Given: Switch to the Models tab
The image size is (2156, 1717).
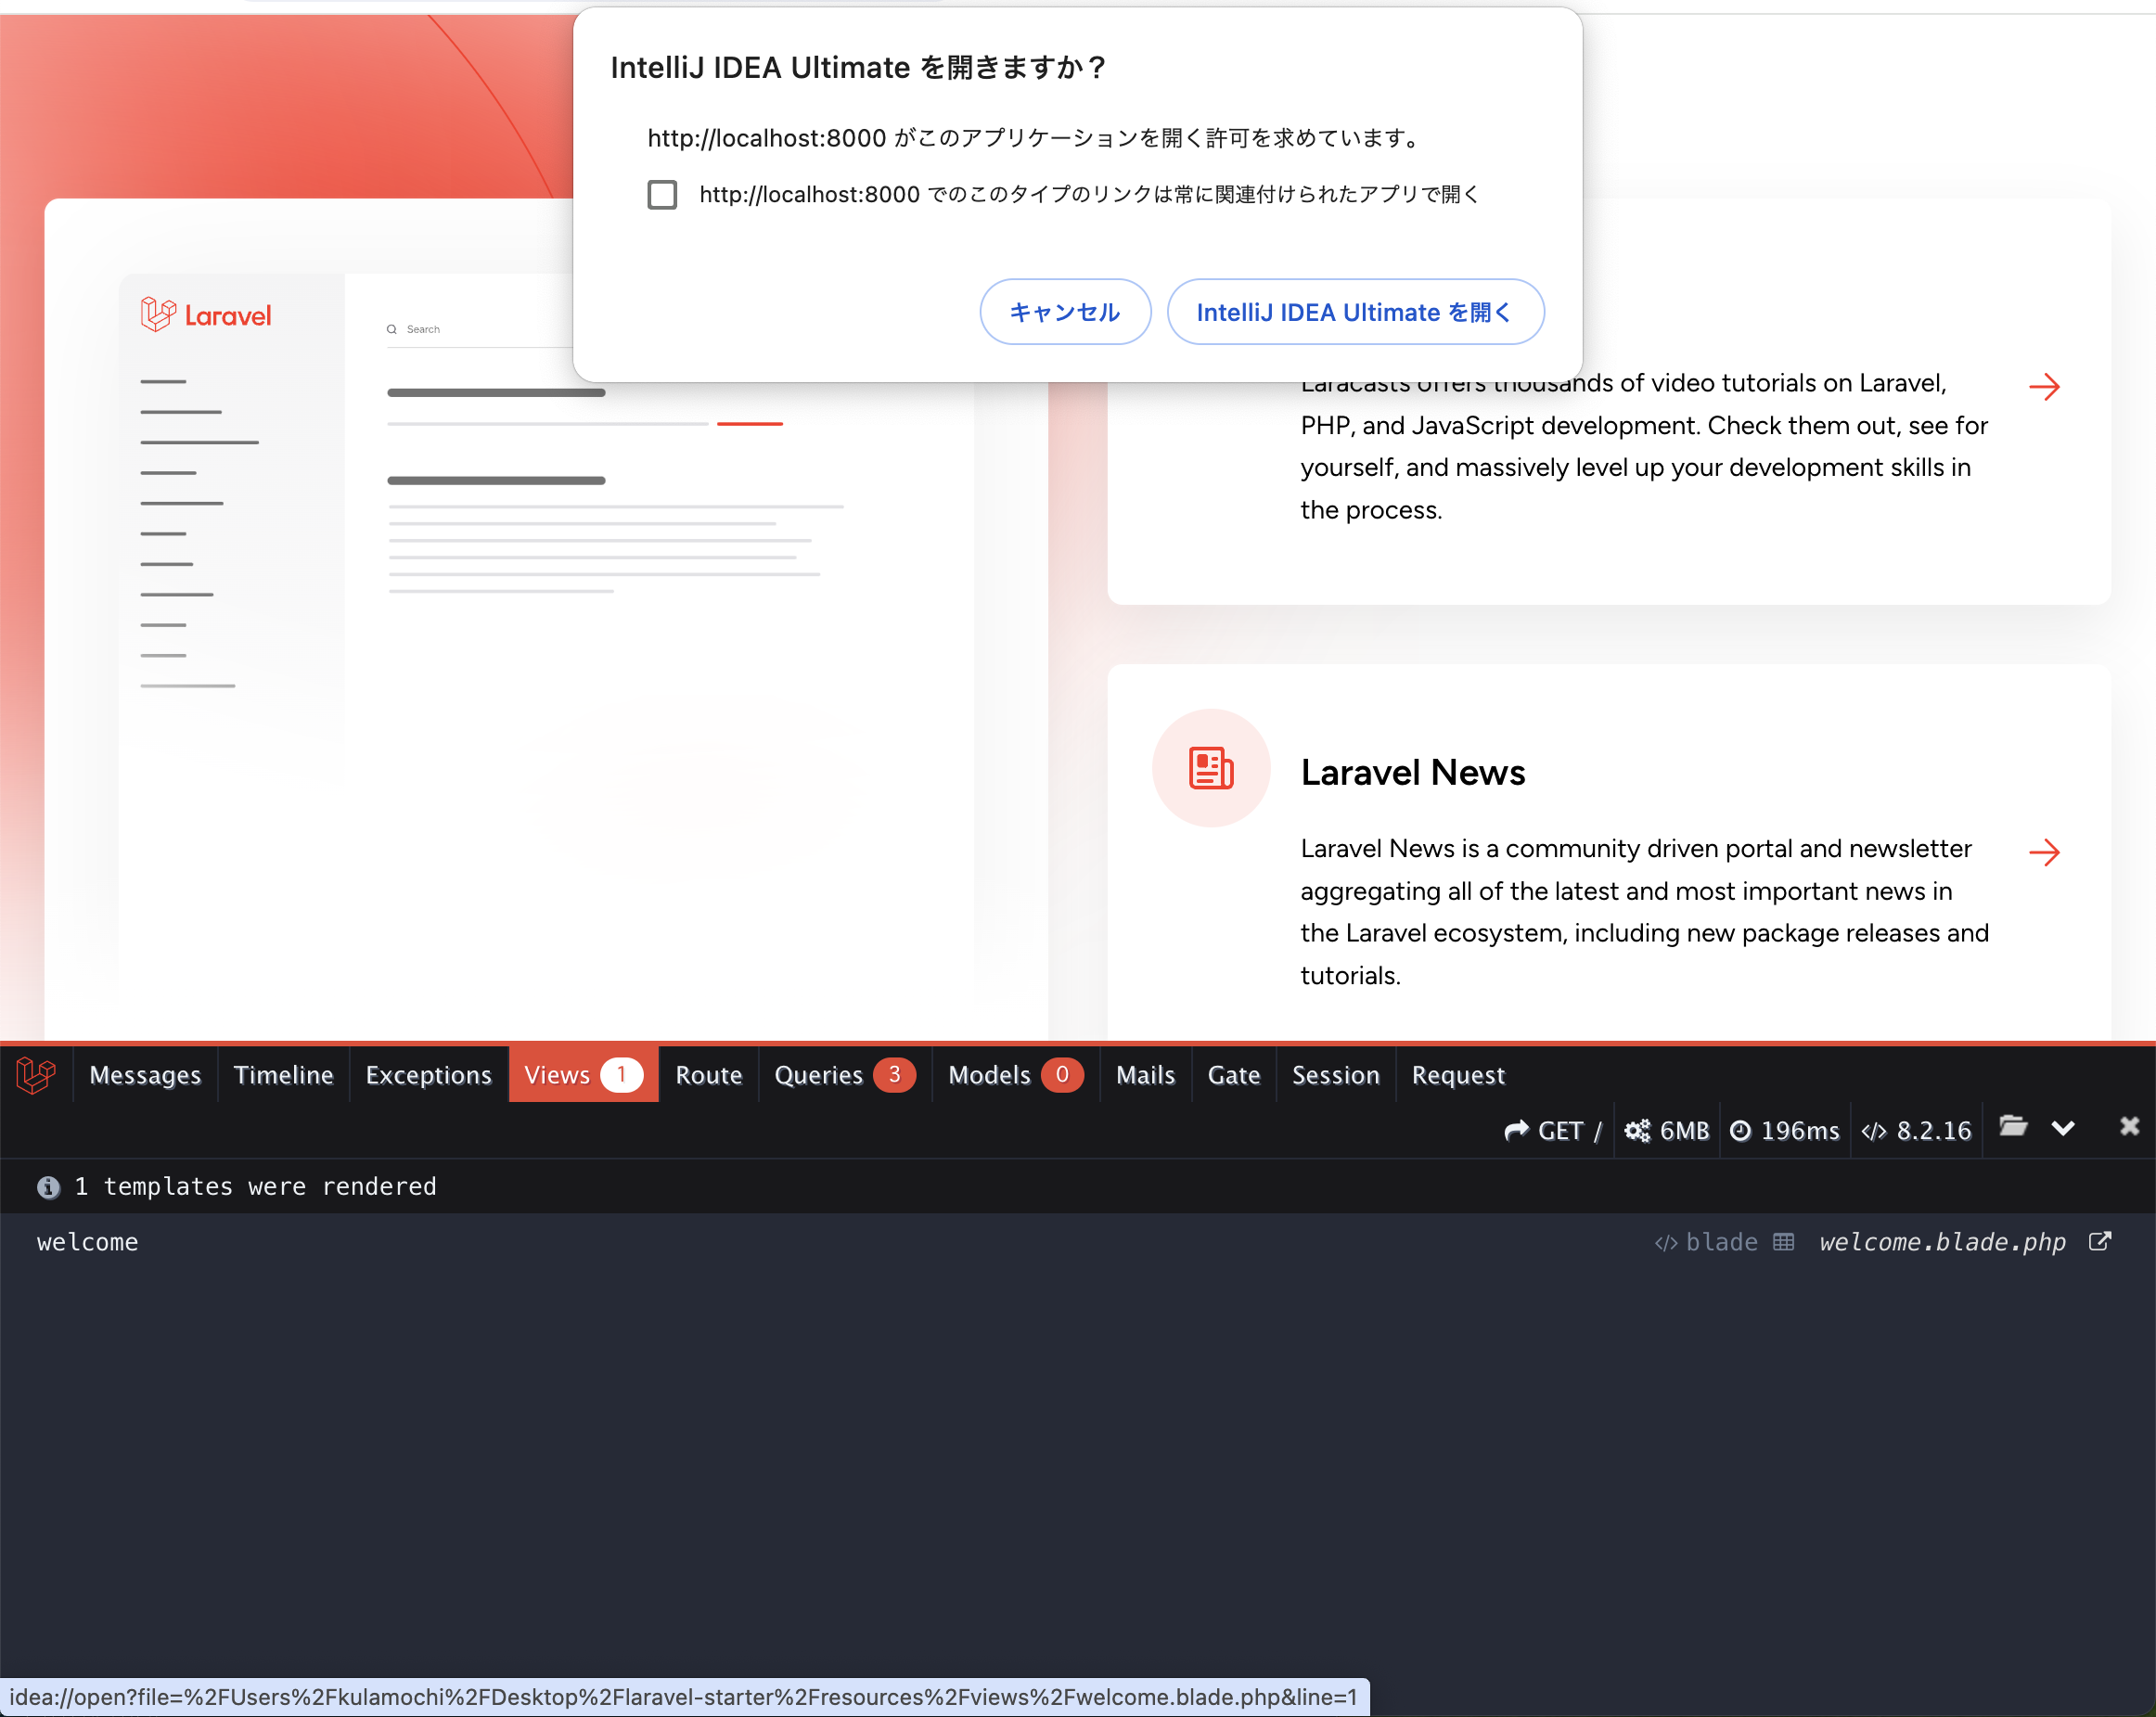Looking at the screenshot, I should click(1014, 1075).
